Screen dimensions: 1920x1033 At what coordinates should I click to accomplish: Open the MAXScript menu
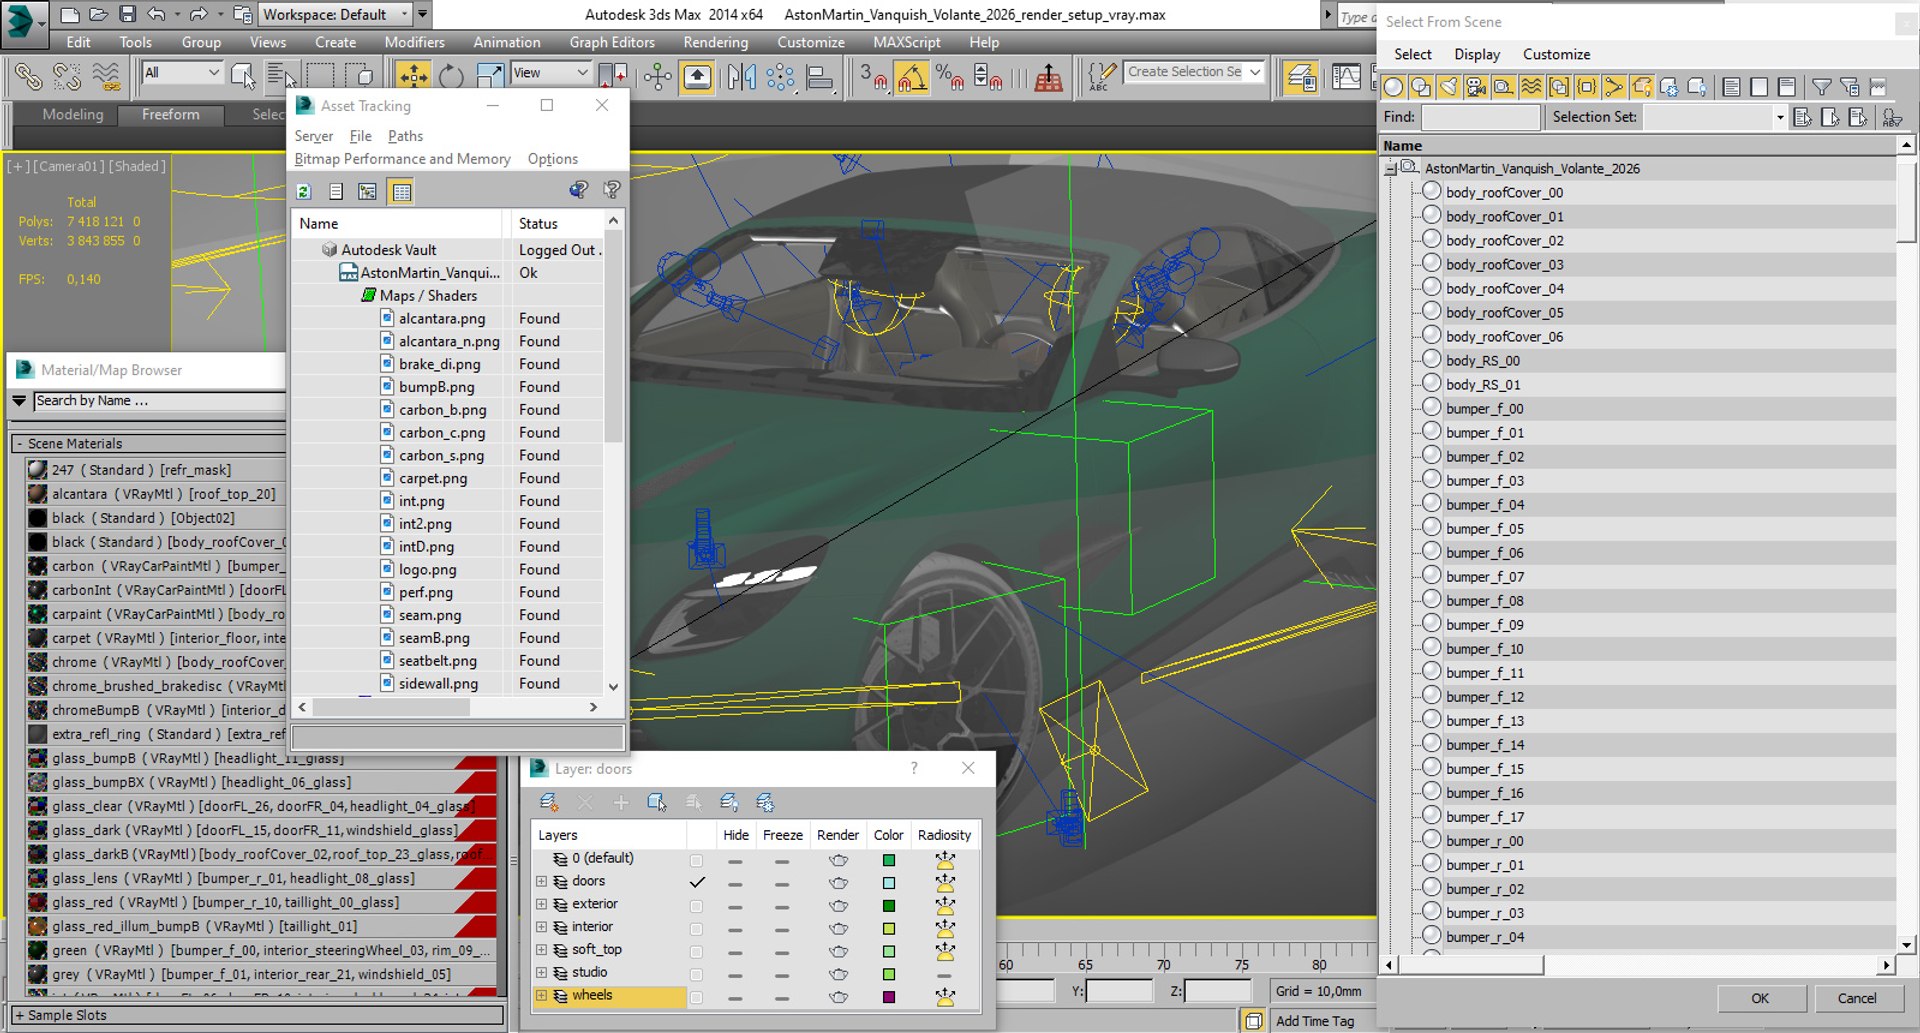906,42
